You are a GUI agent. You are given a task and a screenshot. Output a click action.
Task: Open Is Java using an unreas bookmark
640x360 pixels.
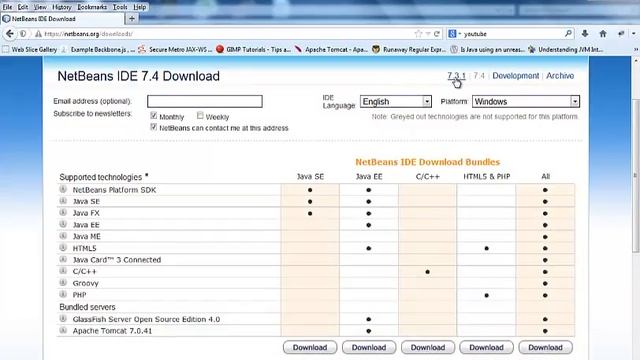click(x=488, y=49)
